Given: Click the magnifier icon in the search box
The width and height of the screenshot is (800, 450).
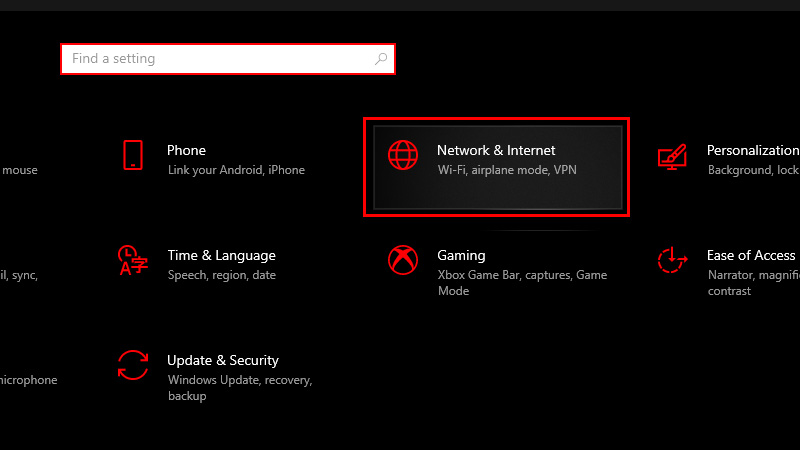Looking at the screenshot, I should 381,59.
